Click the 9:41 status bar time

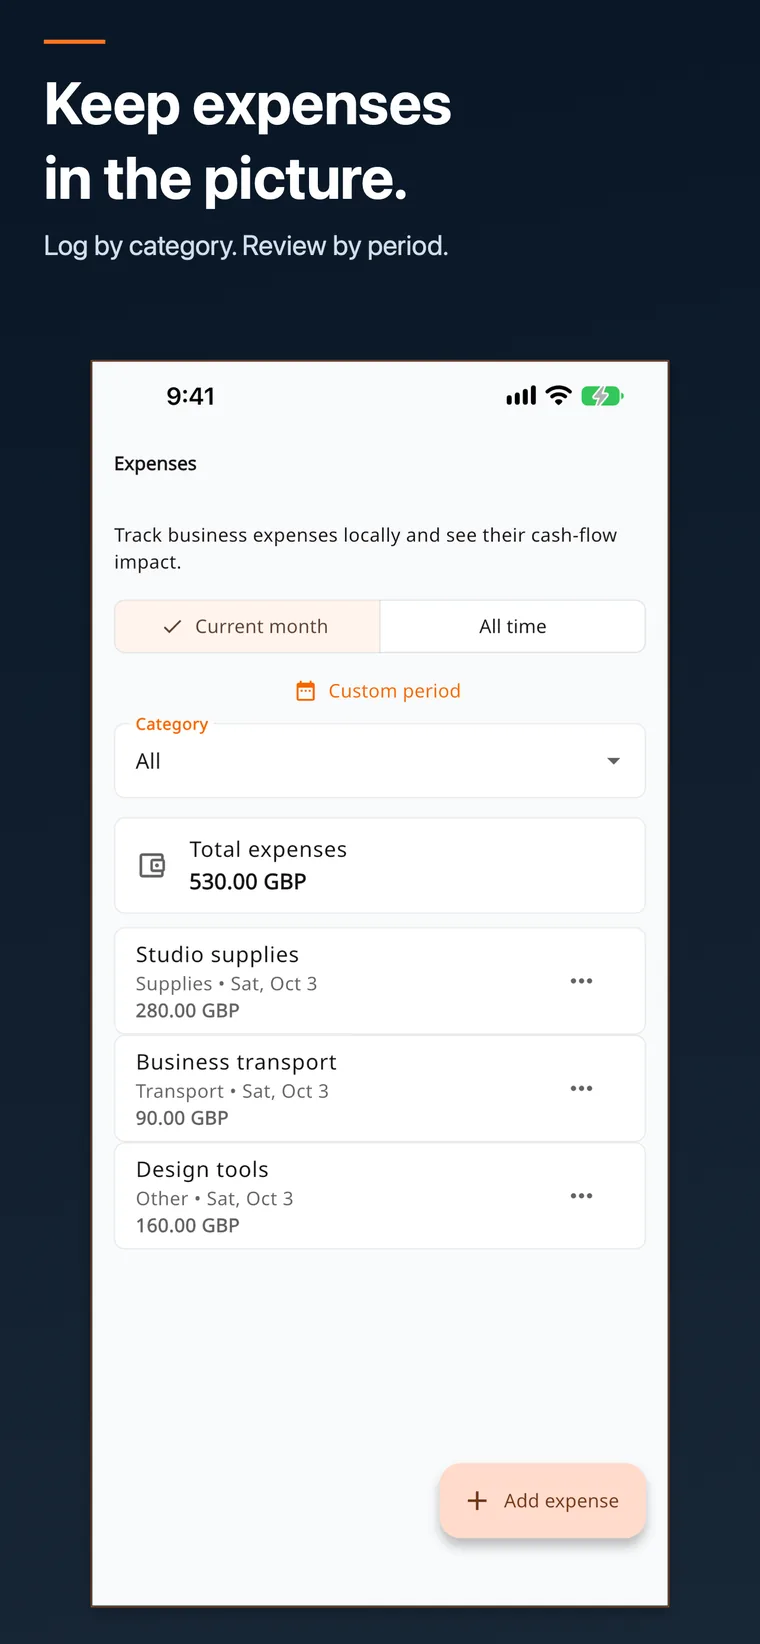tap(190, 396)
